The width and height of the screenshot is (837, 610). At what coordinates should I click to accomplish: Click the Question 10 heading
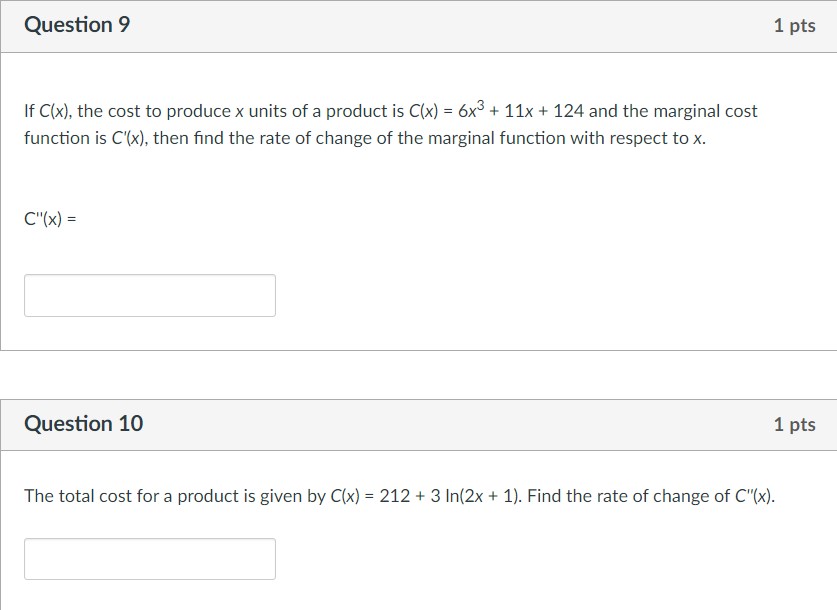tap(84, 423)
